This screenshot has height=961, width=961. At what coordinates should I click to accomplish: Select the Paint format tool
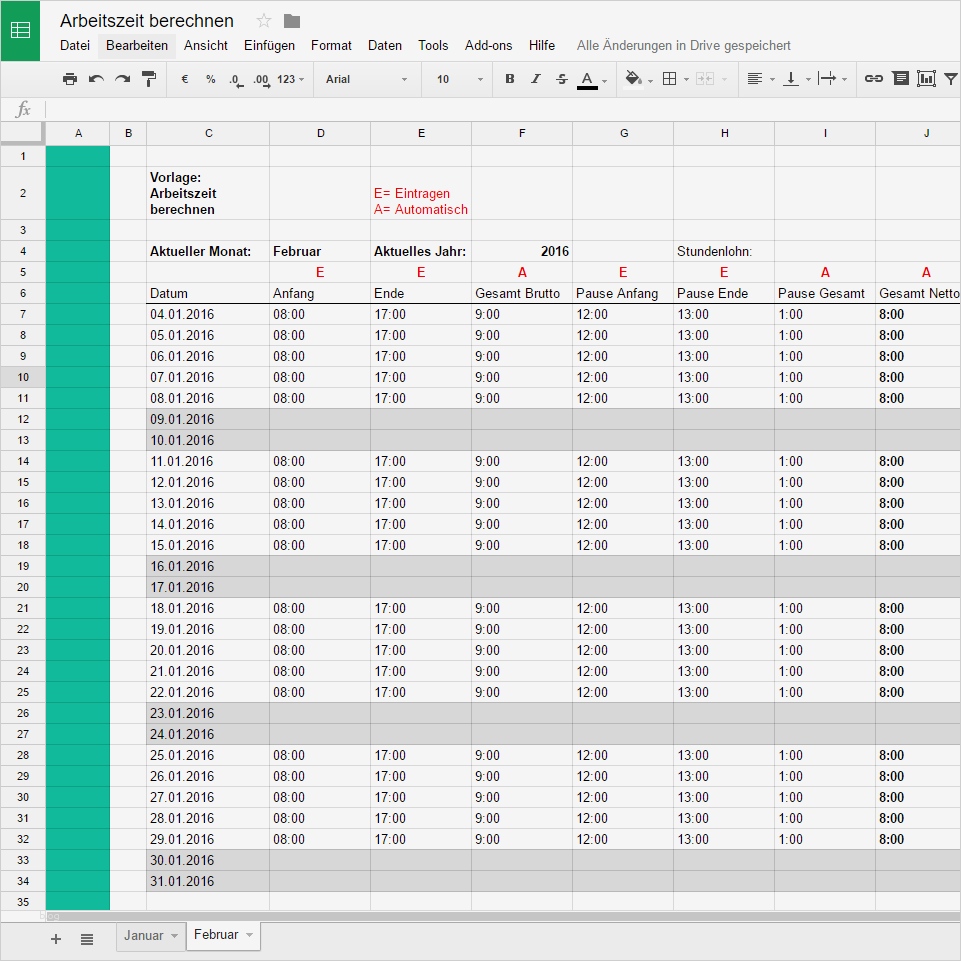148,78
